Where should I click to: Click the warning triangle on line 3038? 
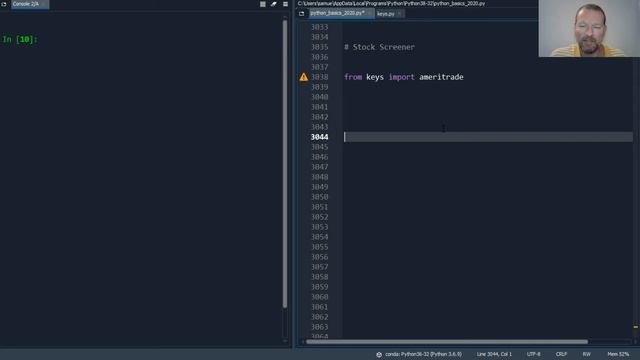(x=304, y=77)
